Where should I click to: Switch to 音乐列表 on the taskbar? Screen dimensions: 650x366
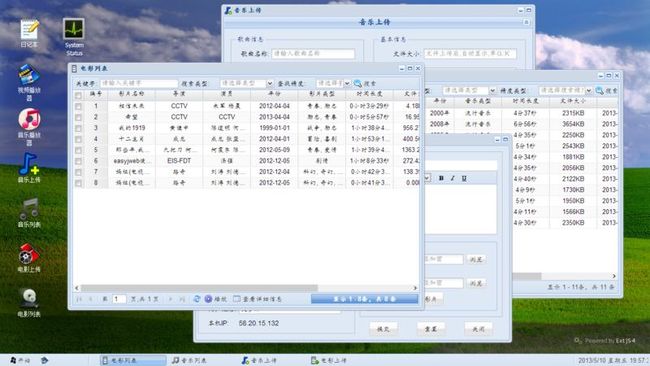point(189,360)
